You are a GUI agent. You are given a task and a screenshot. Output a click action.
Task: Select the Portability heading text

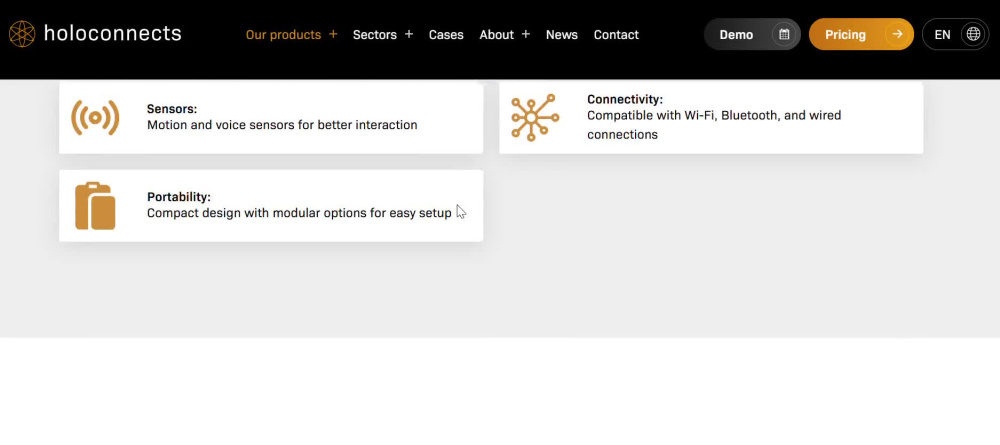coord(179,197)
